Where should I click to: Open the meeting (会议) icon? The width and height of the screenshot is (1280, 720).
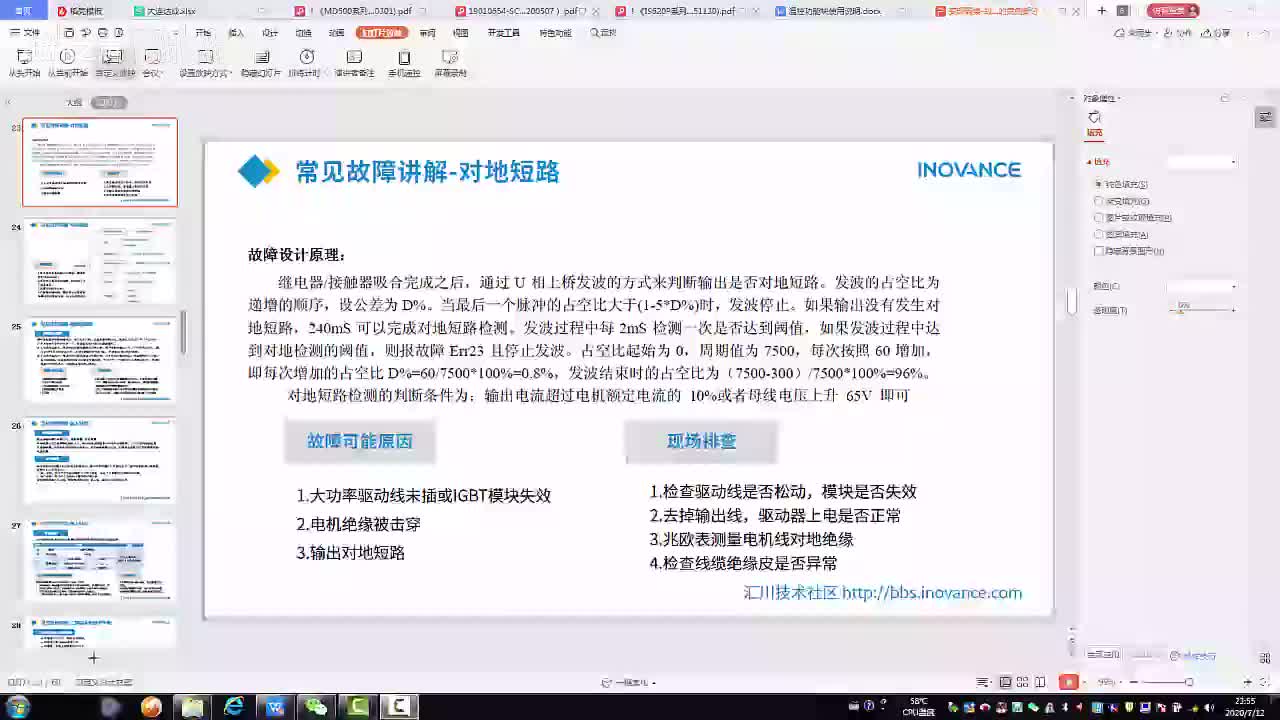click(152, 57)
